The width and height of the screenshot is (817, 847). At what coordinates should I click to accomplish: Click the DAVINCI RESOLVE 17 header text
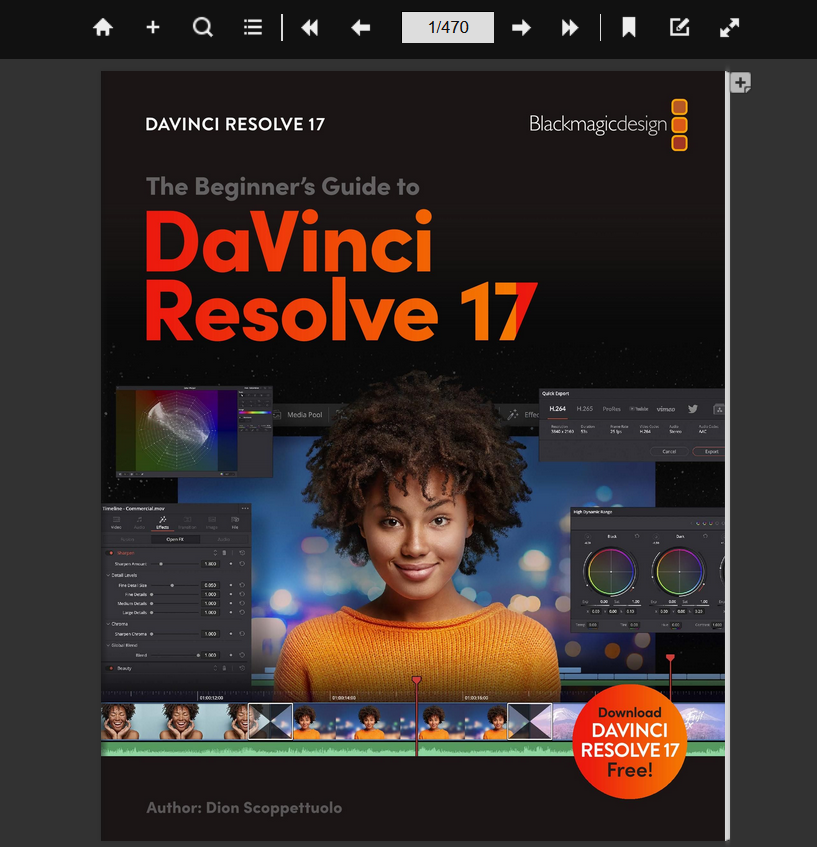point(235,124)
